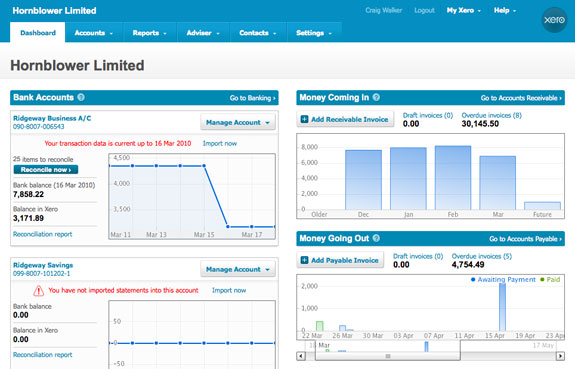Image resolution: width=575 pixels, height=369 pixels.
Task: Open the Reports menu
Action: click(x=150, y=33)
